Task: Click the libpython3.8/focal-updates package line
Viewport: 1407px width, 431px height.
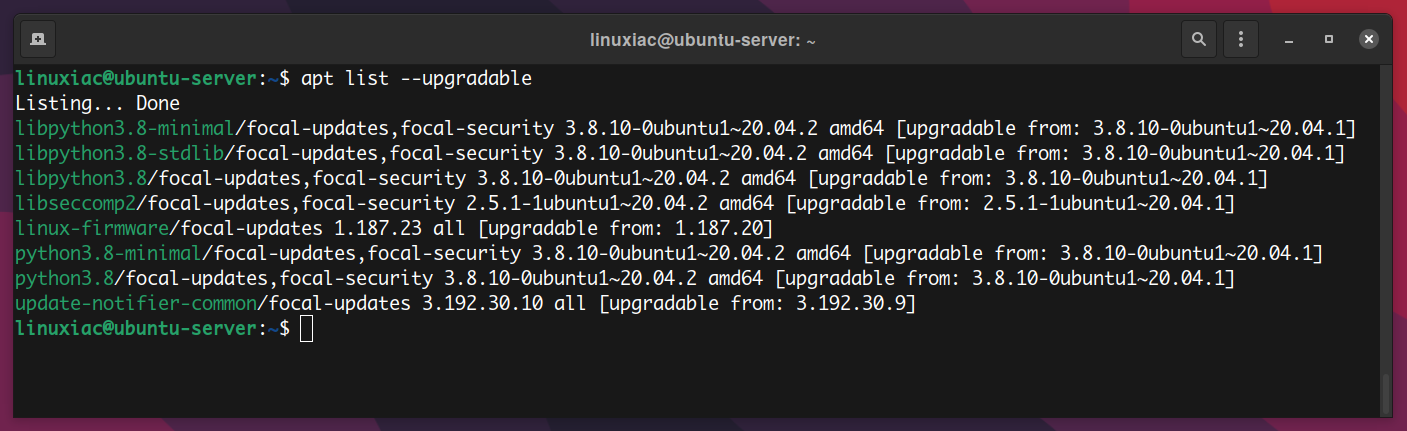Action: [641, 178]
